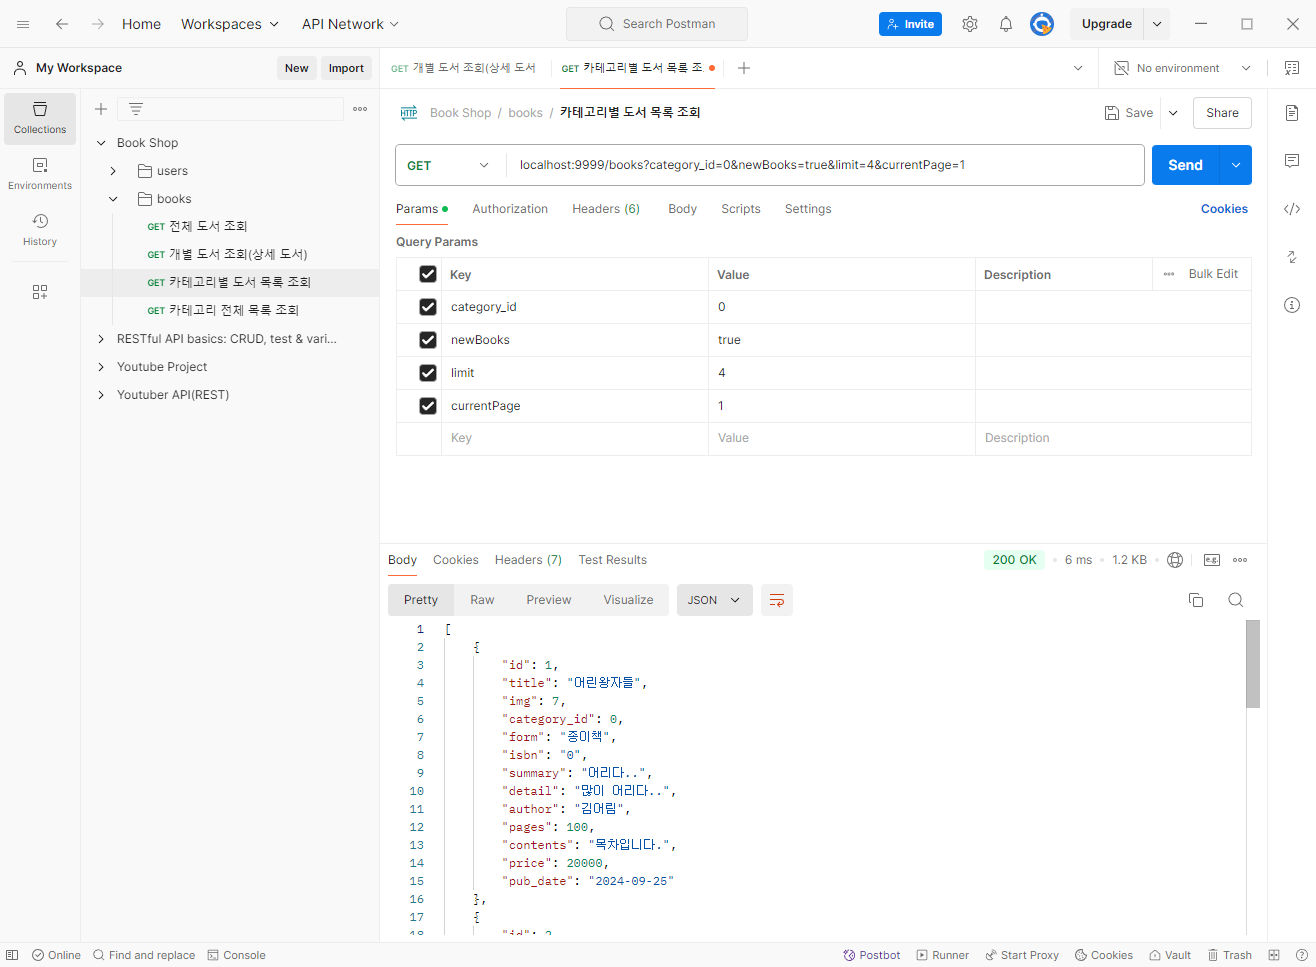Open the Save options arrow

(1173, 113)
